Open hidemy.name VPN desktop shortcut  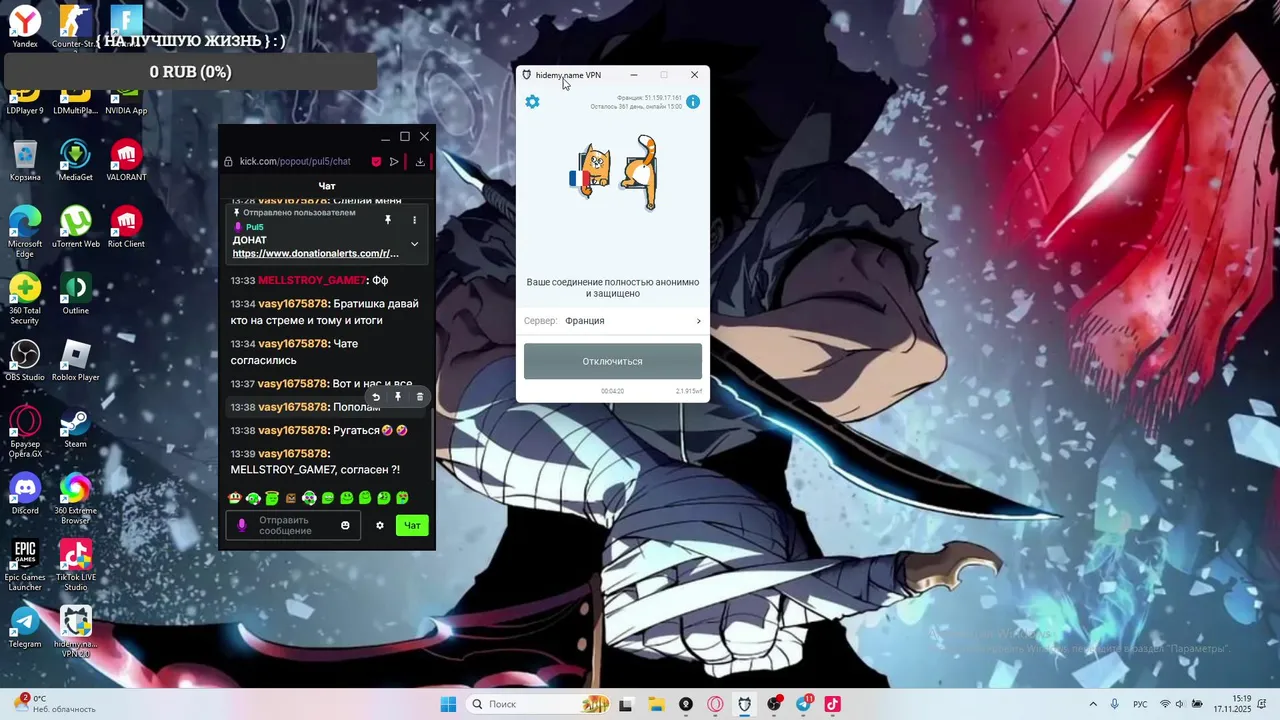[x=76, y=632]
